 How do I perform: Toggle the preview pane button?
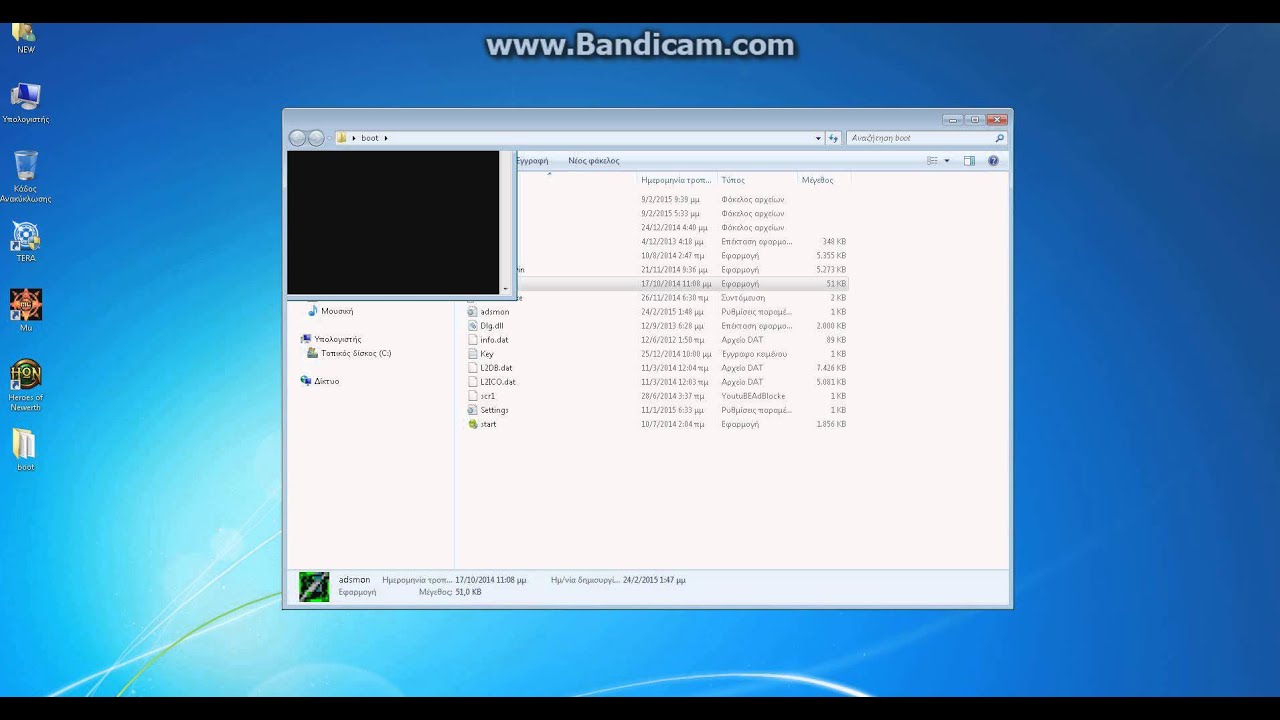pos(969,161)
